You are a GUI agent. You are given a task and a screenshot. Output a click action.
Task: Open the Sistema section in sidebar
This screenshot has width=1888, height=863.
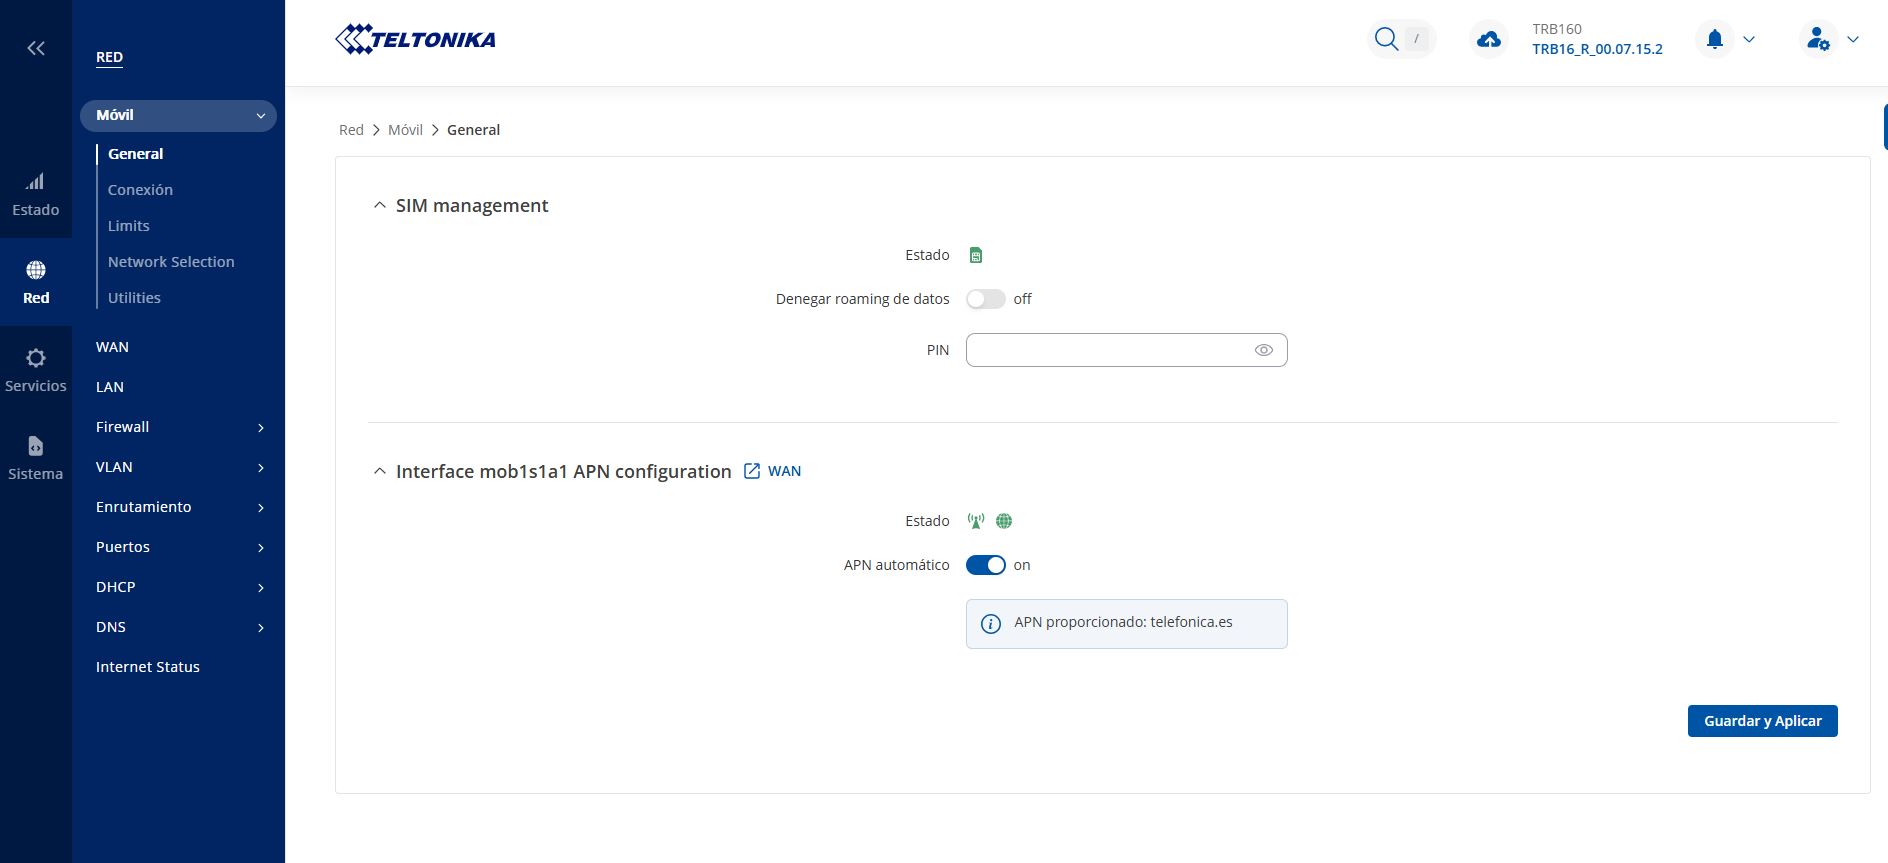coord(36,458)
